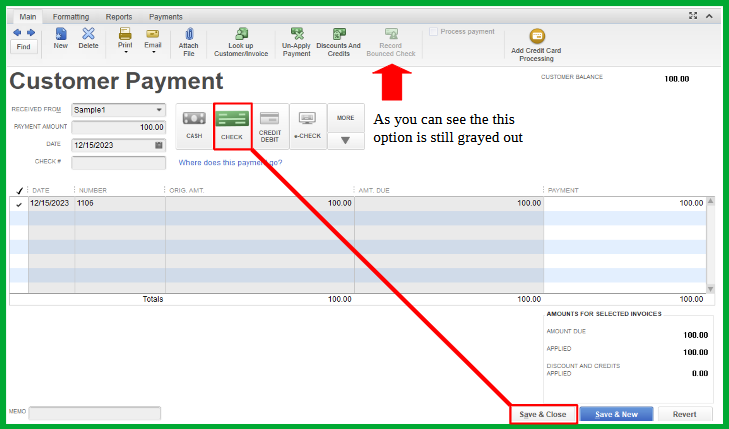Attach a file to this payment
Screen dimensions: 729x429
[188, 42]
